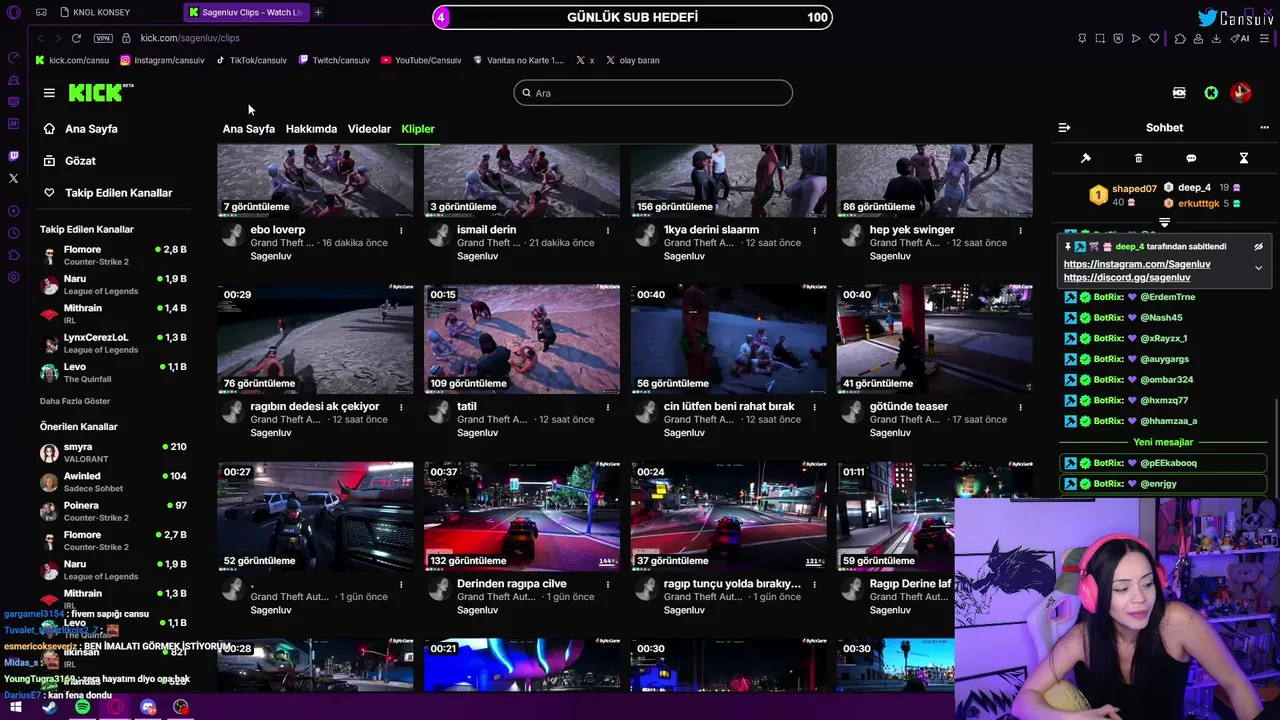Image resolution: width=1280 pixels, height=720 pixels.
Task: Open Mithrain channel in followed list
Action: tap(113, 314)
